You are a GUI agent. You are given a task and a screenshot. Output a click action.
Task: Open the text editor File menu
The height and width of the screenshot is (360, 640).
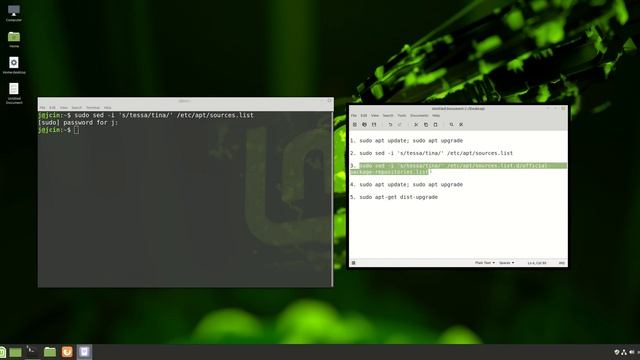click(x=354, y=116)
